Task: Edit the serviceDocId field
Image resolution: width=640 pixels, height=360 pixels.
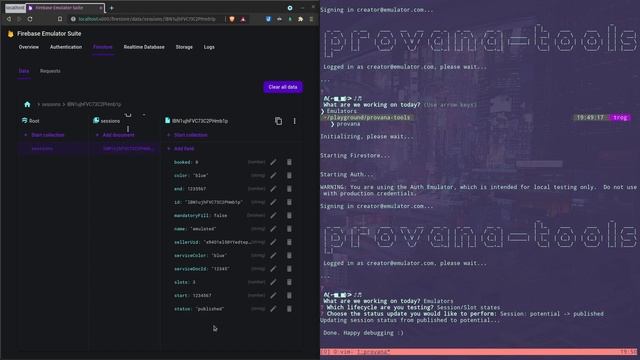Action: tap(273, 269)
